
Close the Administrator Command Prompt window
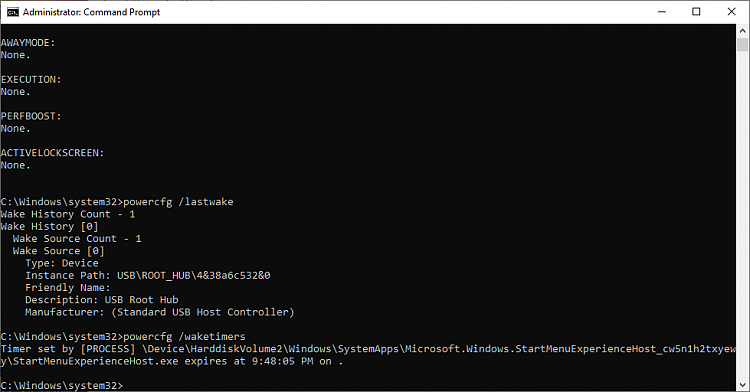click(x=731, y=12)
